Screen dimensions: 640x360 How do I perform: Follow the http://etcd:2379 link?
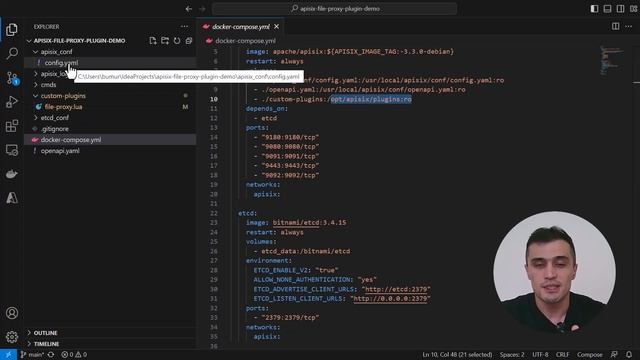click(x=396, y=289)
